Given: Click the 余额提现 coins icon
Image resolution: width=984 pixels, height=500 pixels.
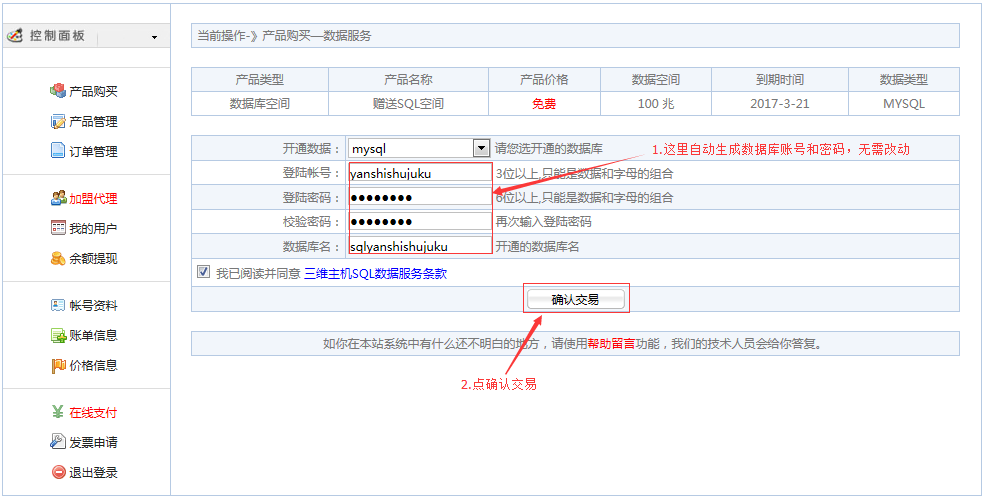Looking at the screenshot, I should click(58, 258).
